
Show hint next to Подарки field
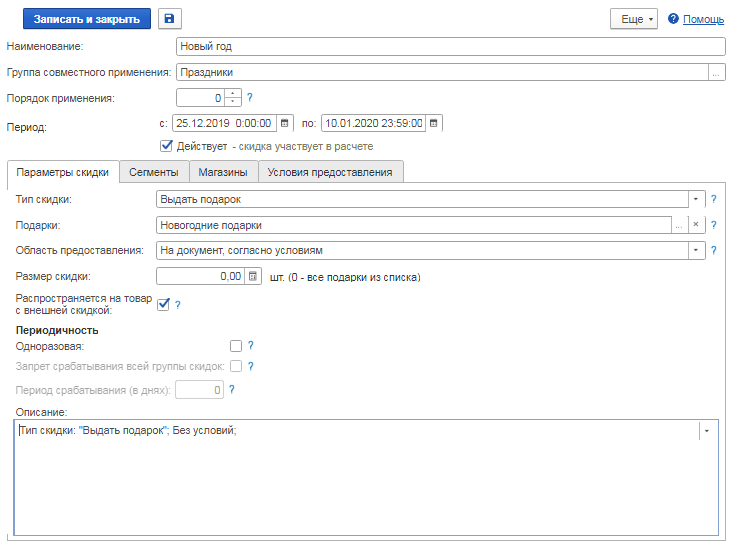click(x=714, y=225)
